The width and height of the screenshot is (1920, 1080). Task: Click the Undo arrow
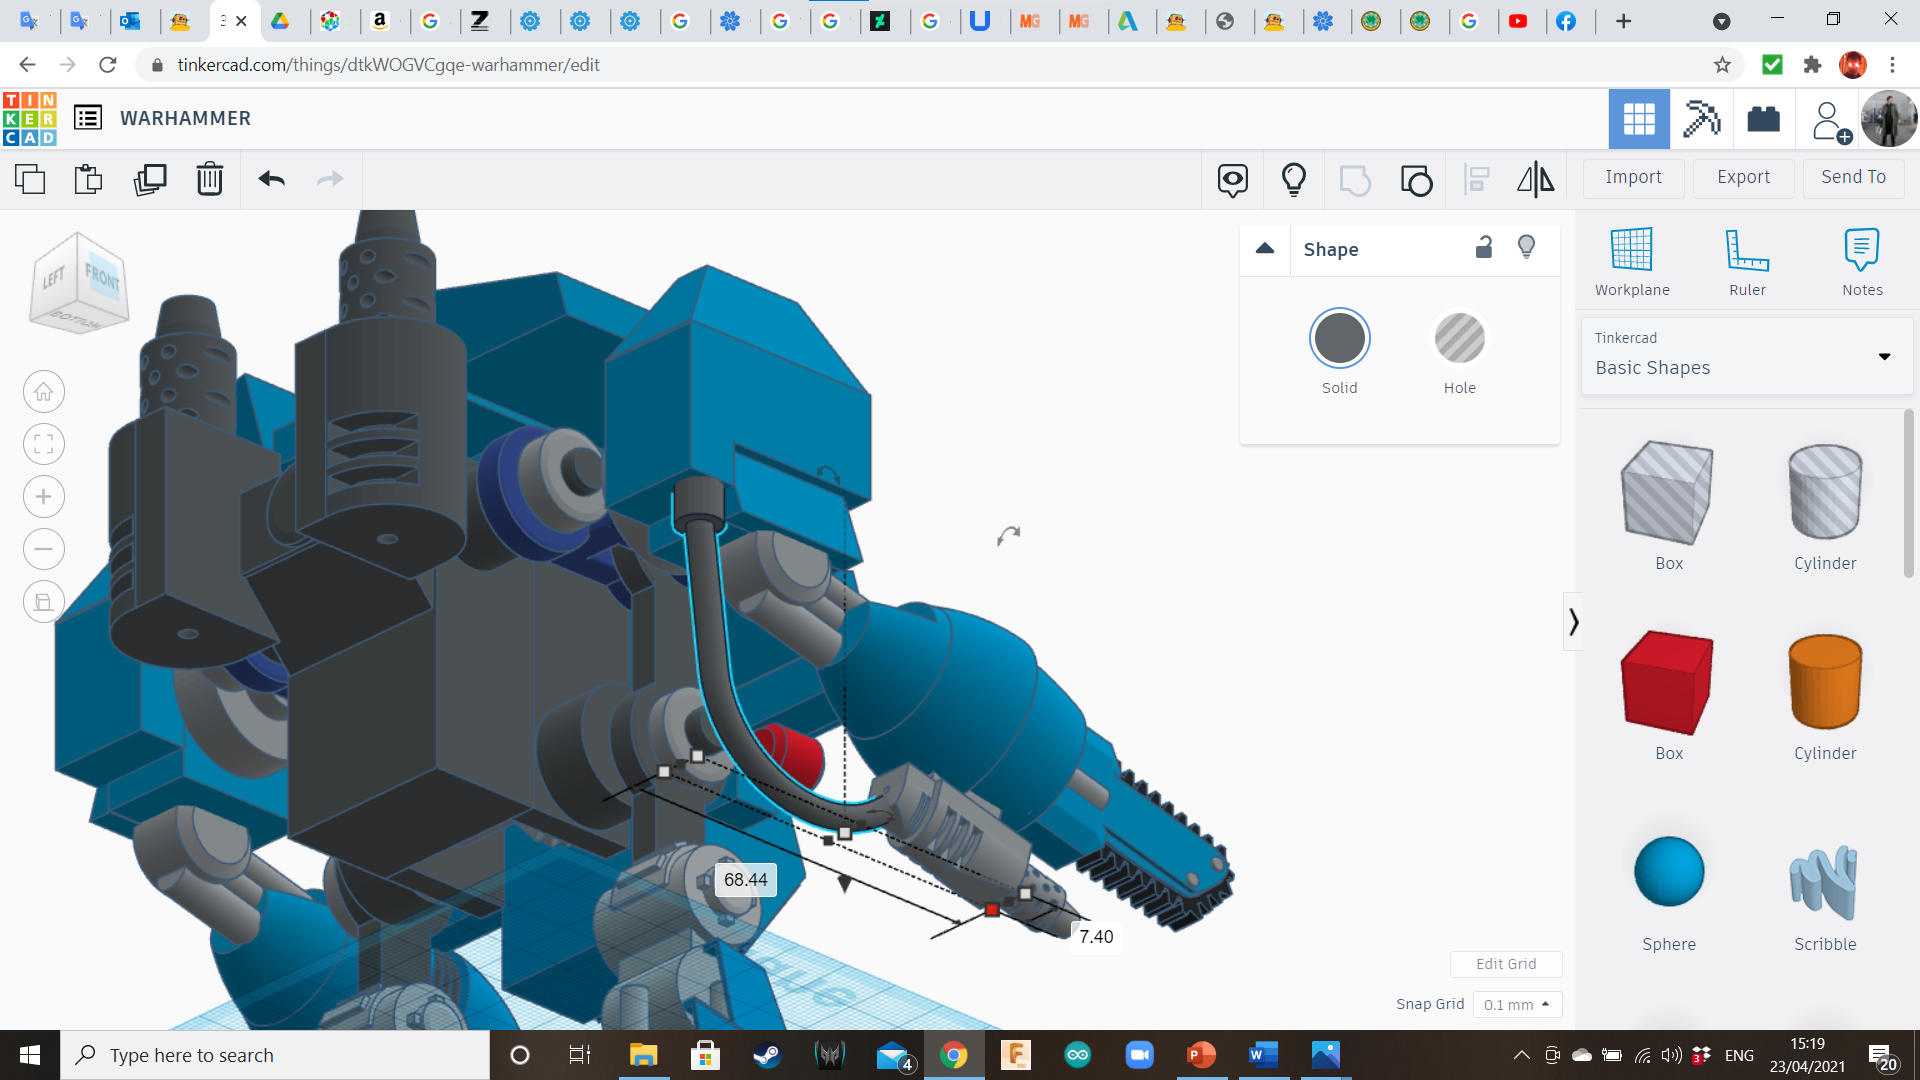click(x=271, y=180)
